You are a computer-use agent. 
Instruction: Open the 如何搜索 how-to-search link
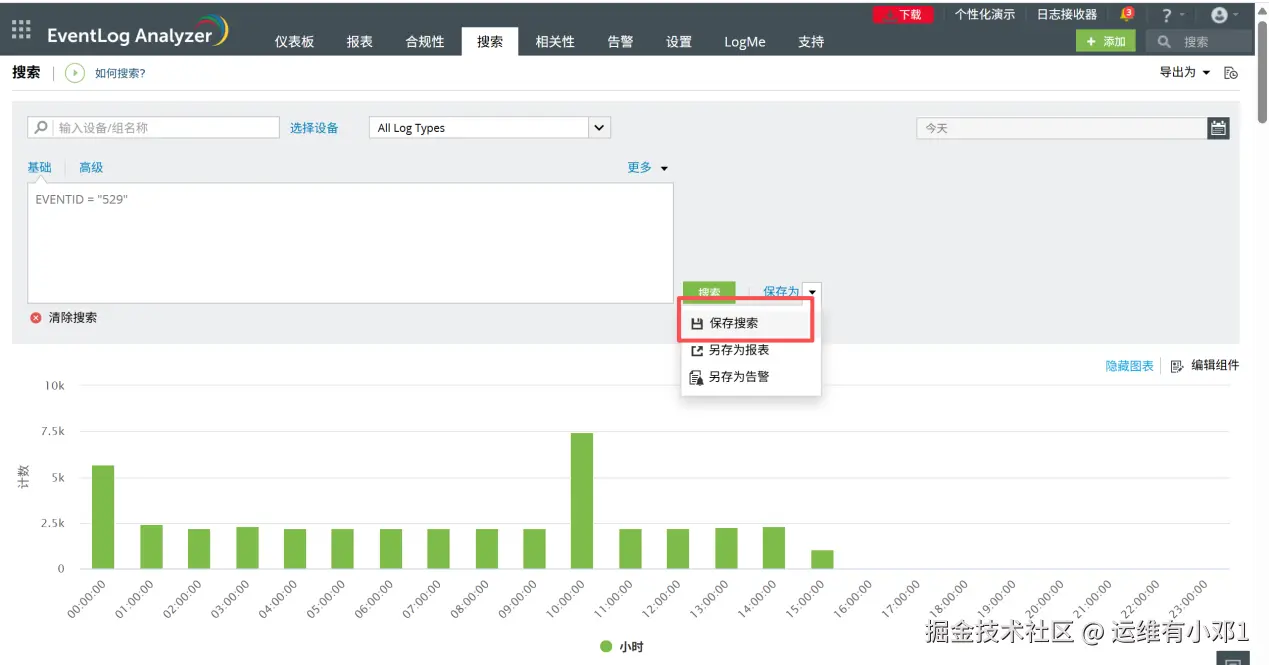click(120, 73)
